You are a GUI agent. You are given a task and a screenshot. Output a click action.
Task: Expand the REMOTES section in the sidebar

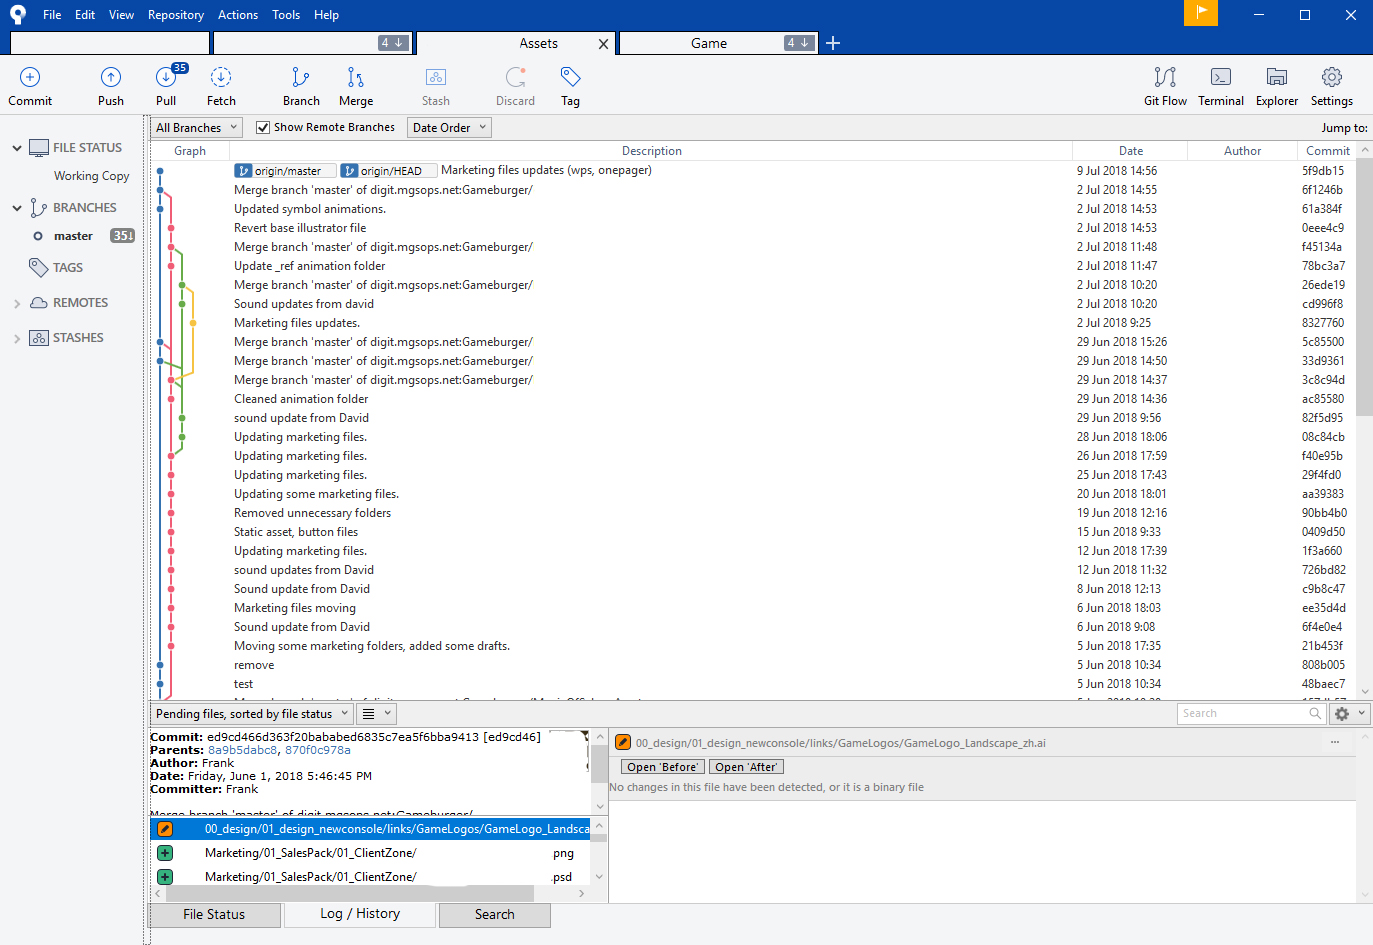coord(17,303)
